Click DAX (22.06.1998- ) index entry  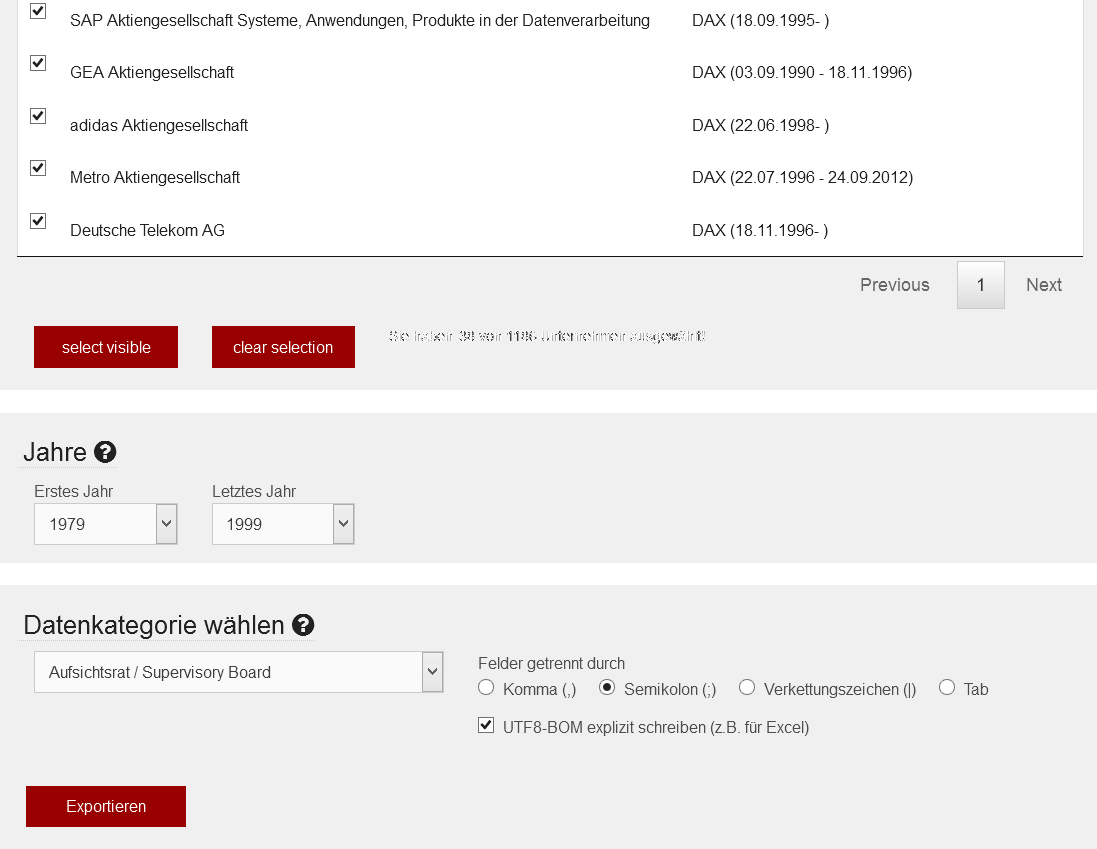[x=760, y=125]
